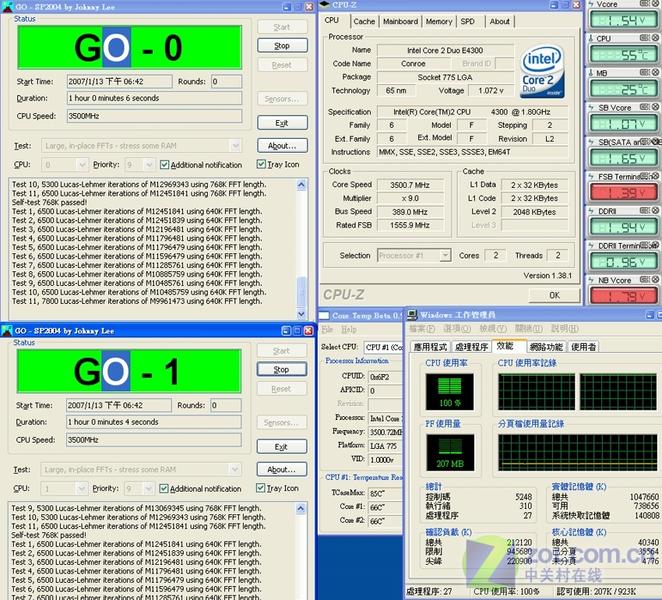Click the Windows Task Manager title bar icon
Viewport: 662px width, 600px height.
pos(412,315)
